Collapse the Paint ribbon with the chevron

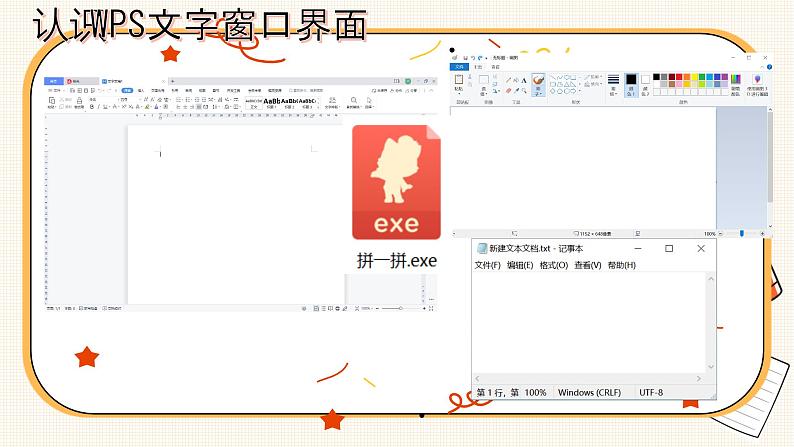(x=762, y=67)
